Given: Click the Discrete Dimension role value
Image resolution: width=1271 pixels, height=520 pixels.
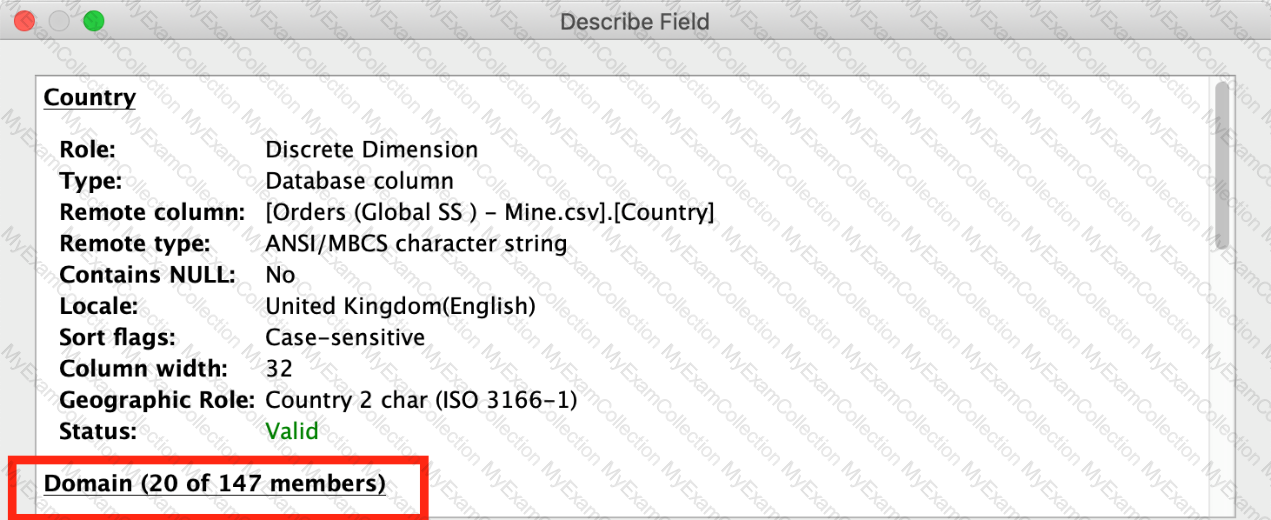Looking at the screenshot, I should click(x=371, y=150).
